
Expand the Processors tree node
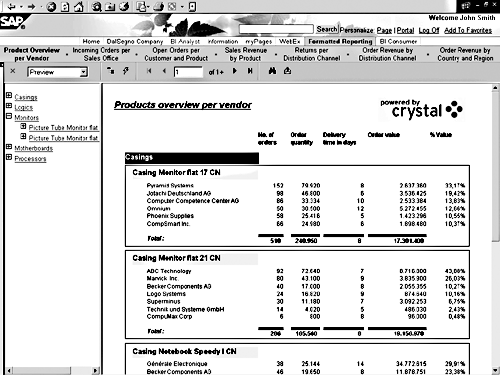point(9,157)
